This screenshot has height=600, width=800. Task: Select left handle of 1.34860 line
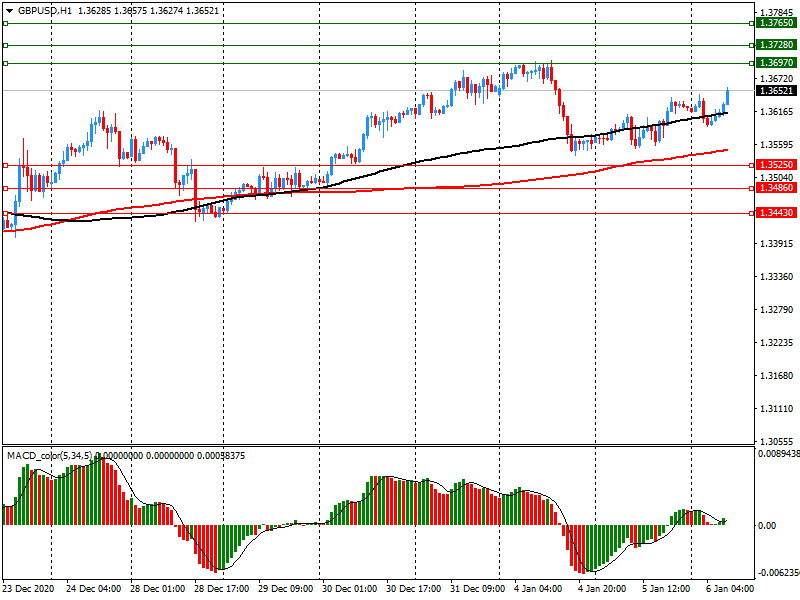pos(6,188)
